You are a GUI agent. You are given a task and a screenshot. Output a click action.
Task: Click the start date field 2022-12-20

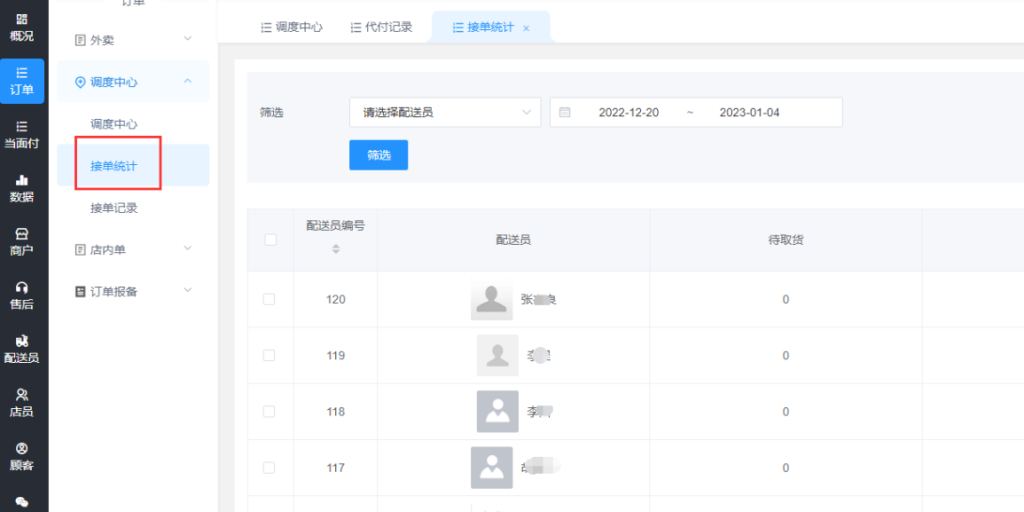[628, 112]
